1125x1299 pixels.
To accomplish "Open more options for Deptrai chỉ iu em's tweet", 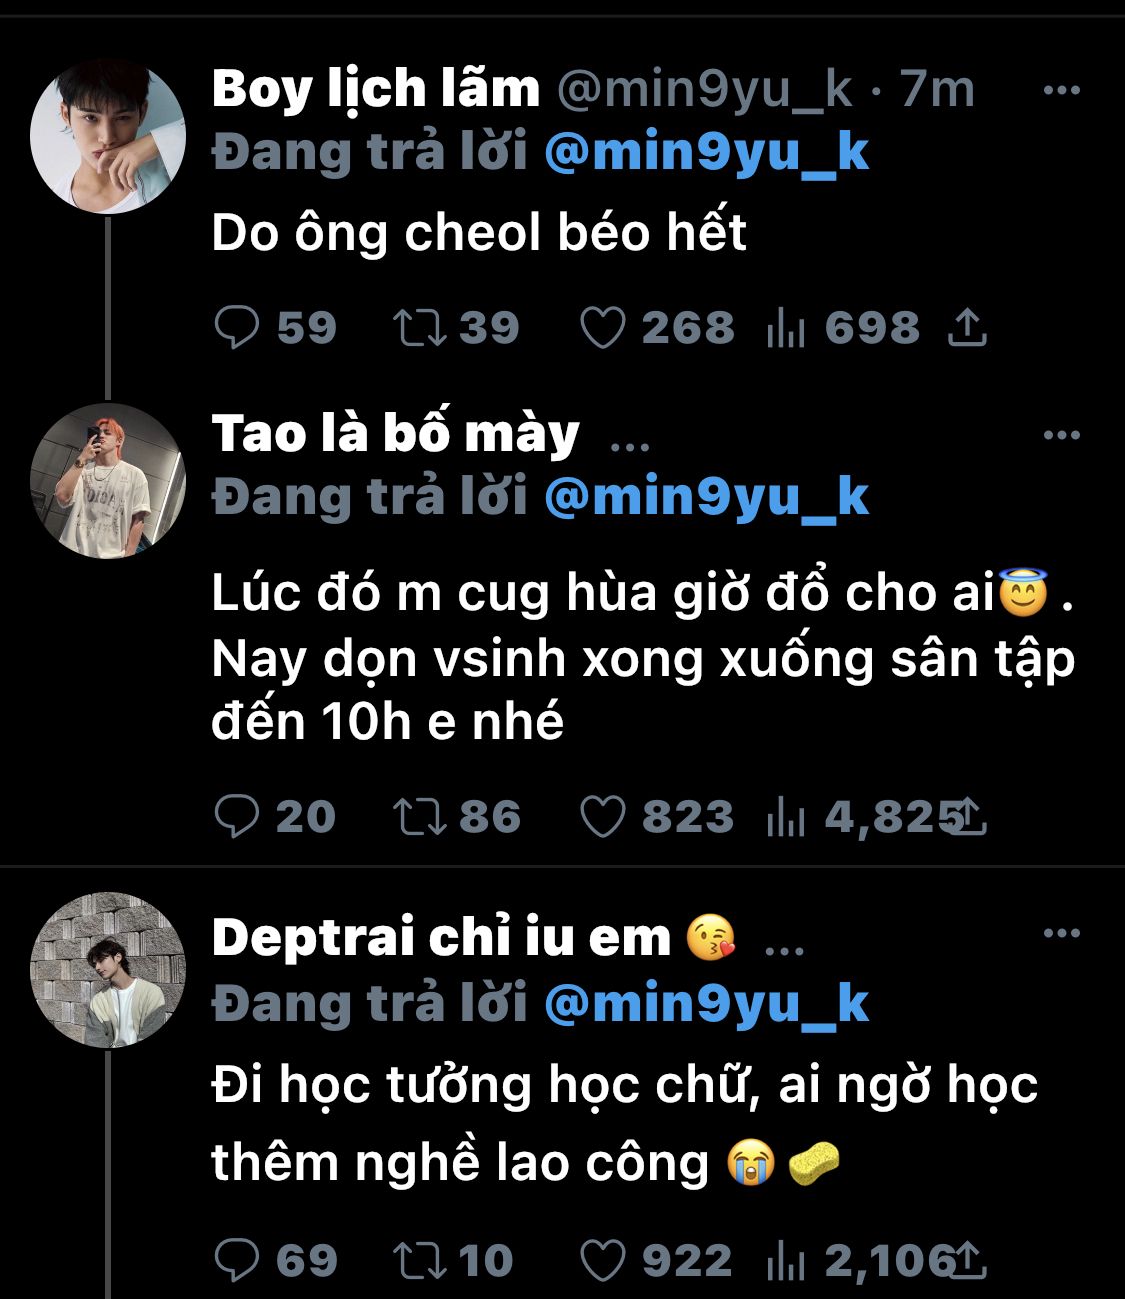I will [x=1061, y=933].
